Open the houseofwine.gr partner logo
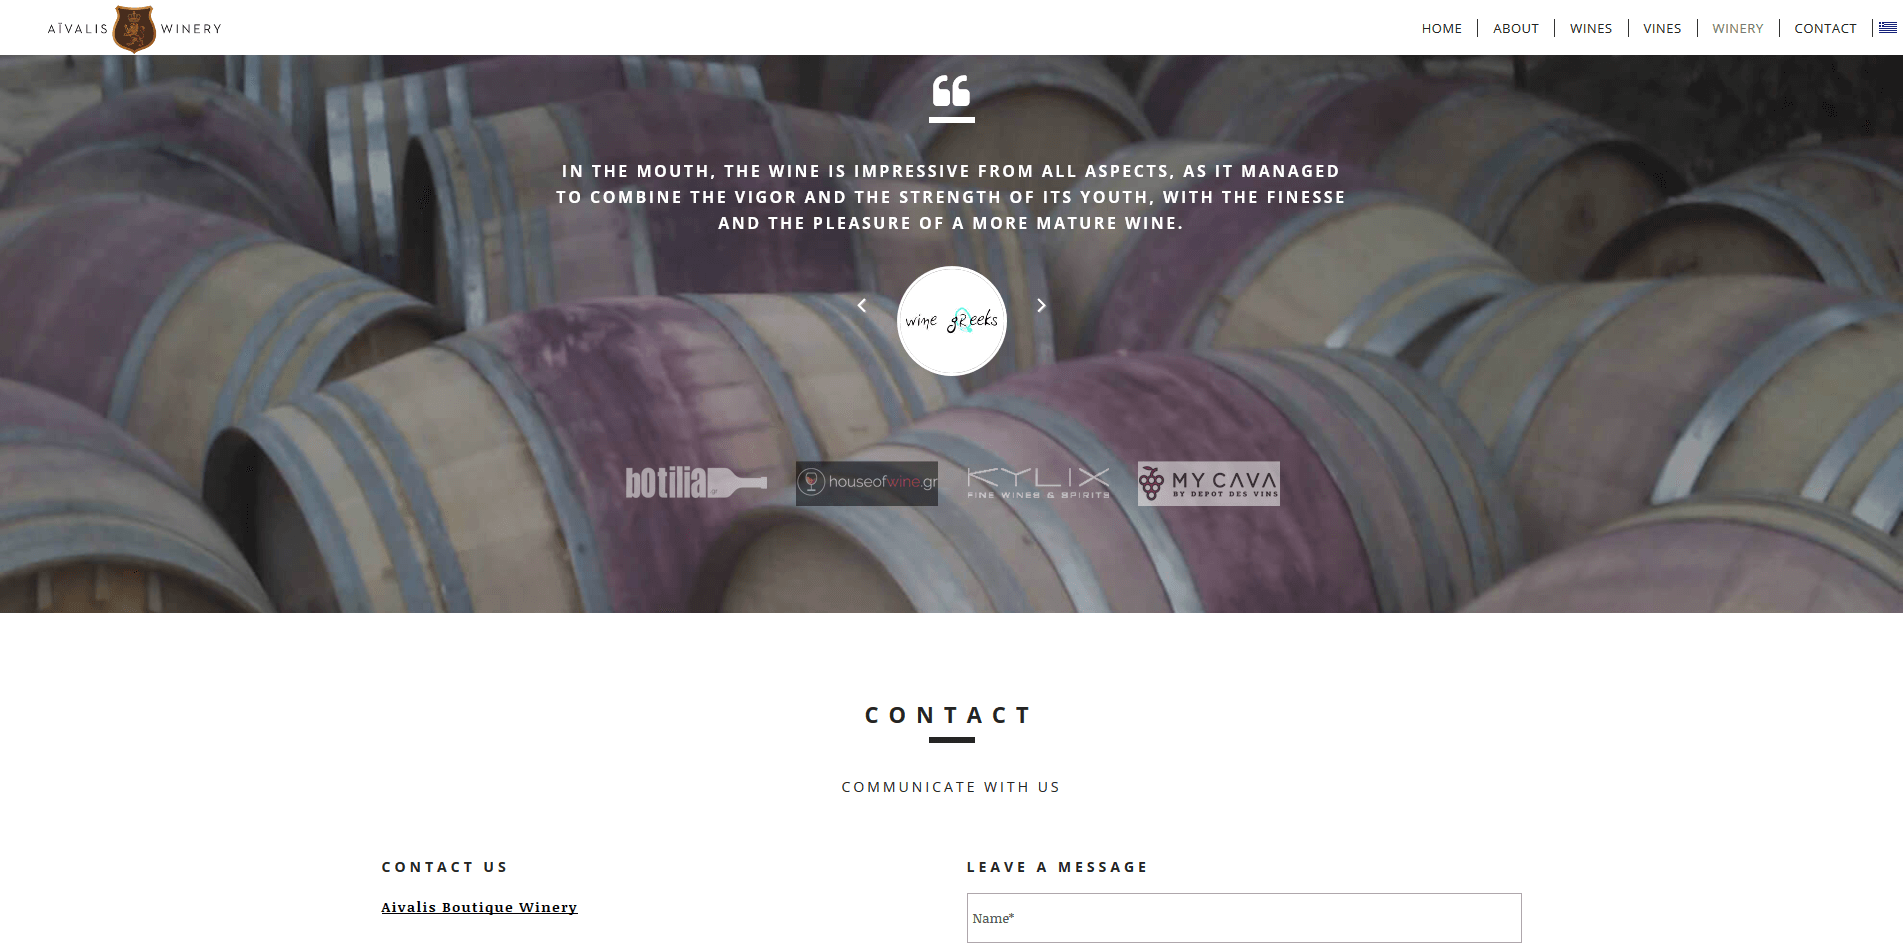Viewport: 1903px width, 944px height. point(867,483)
